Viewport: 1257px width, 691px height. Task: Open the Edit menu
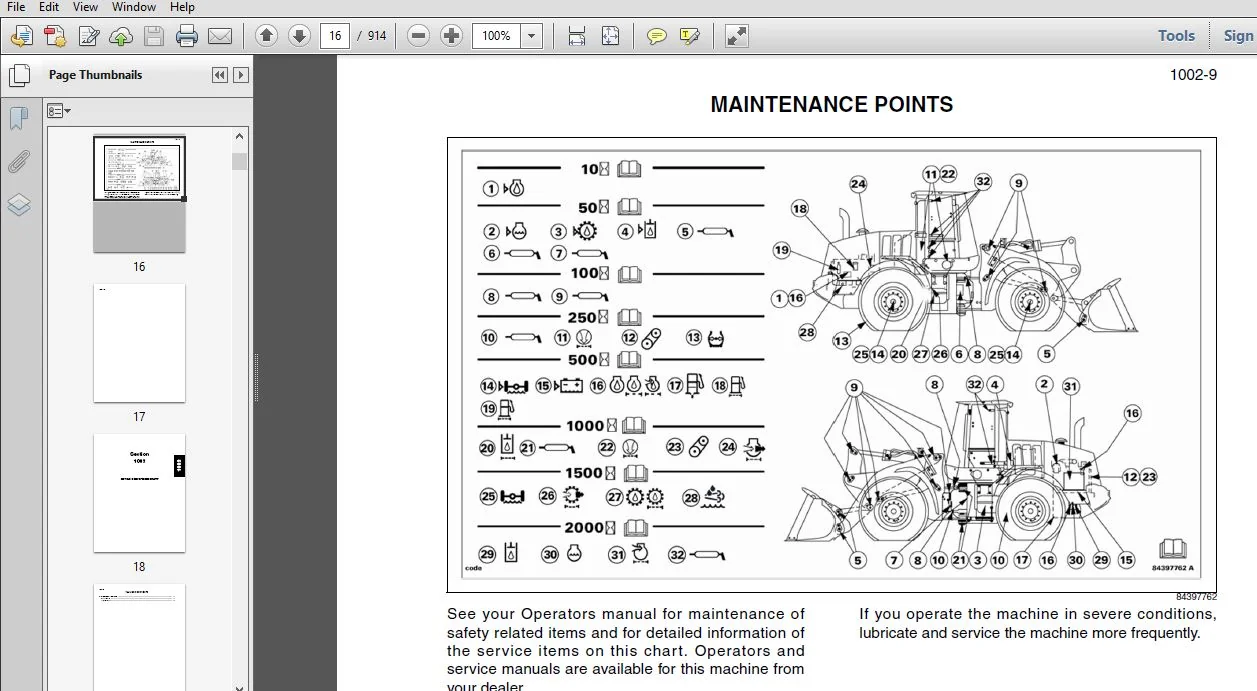(48, 7)
